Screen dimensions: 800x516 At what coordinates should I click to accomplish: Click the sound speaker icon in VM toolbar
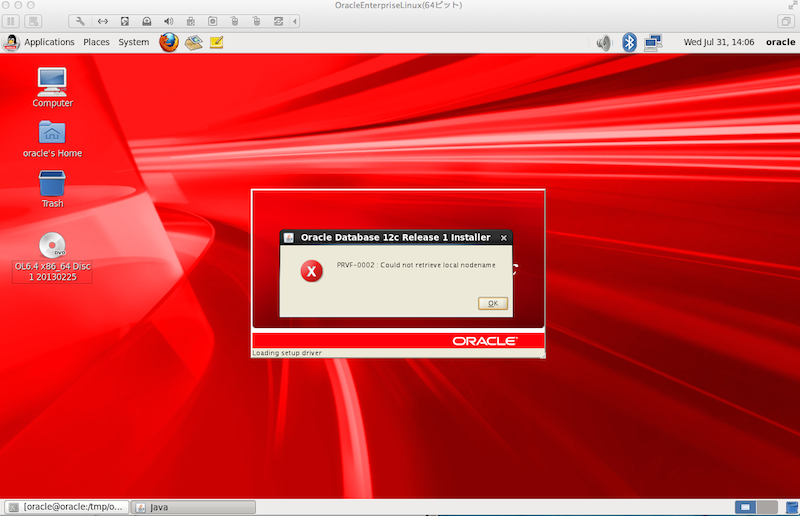(168, 21)
